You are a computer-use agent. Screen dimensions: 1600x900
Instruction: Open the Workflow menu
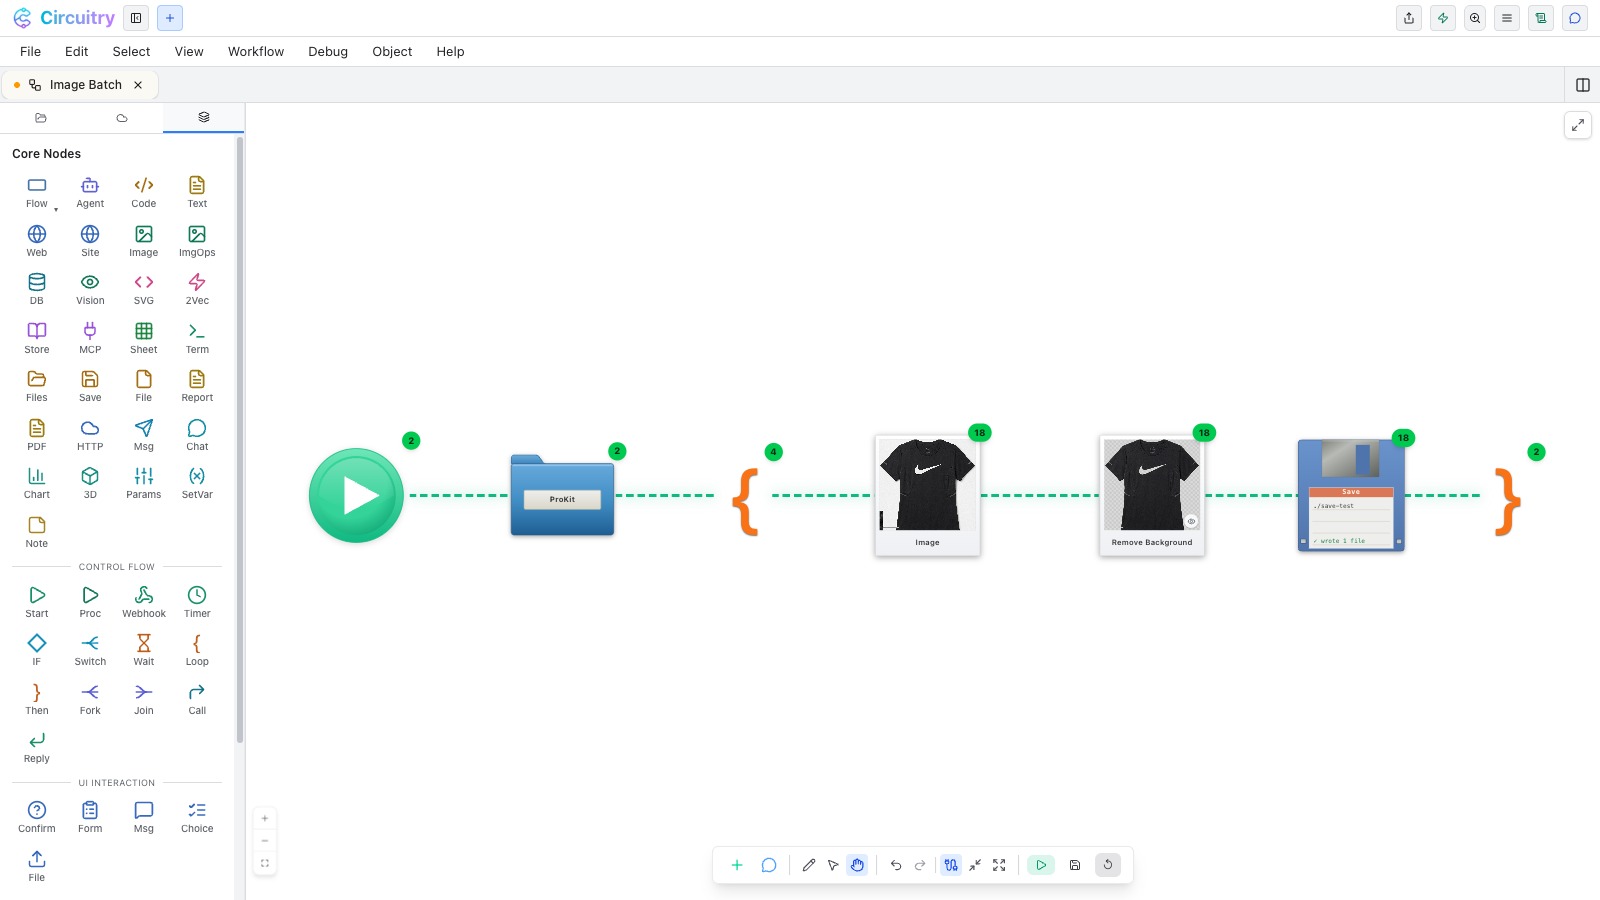pos(256,52)
